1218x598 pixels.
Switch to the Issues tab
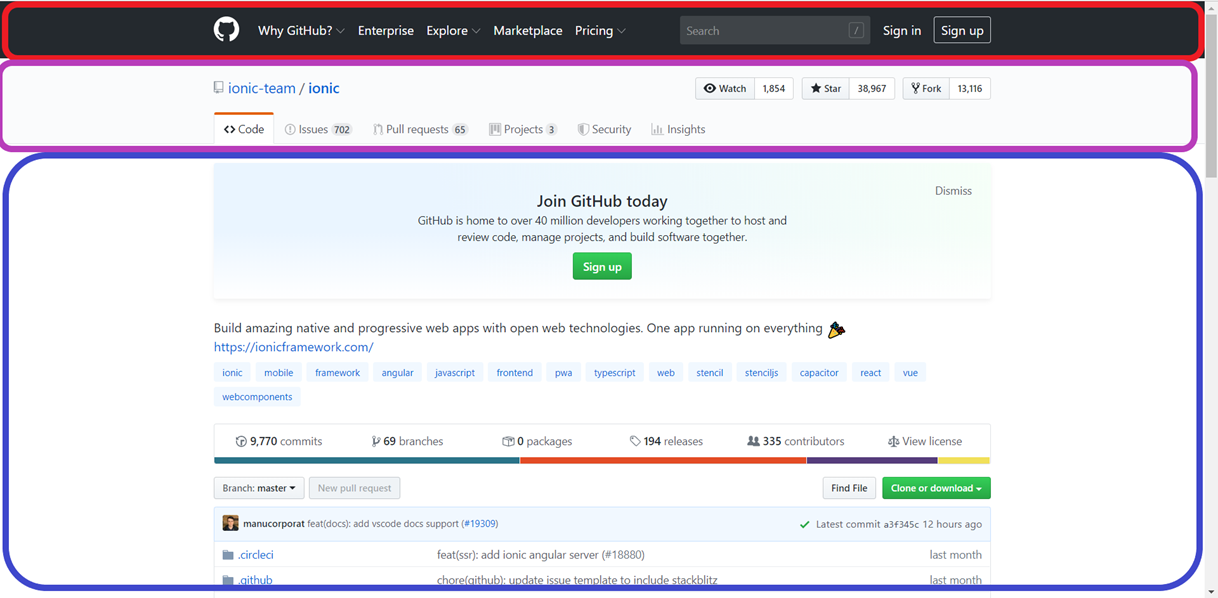[x=318, y=129]
